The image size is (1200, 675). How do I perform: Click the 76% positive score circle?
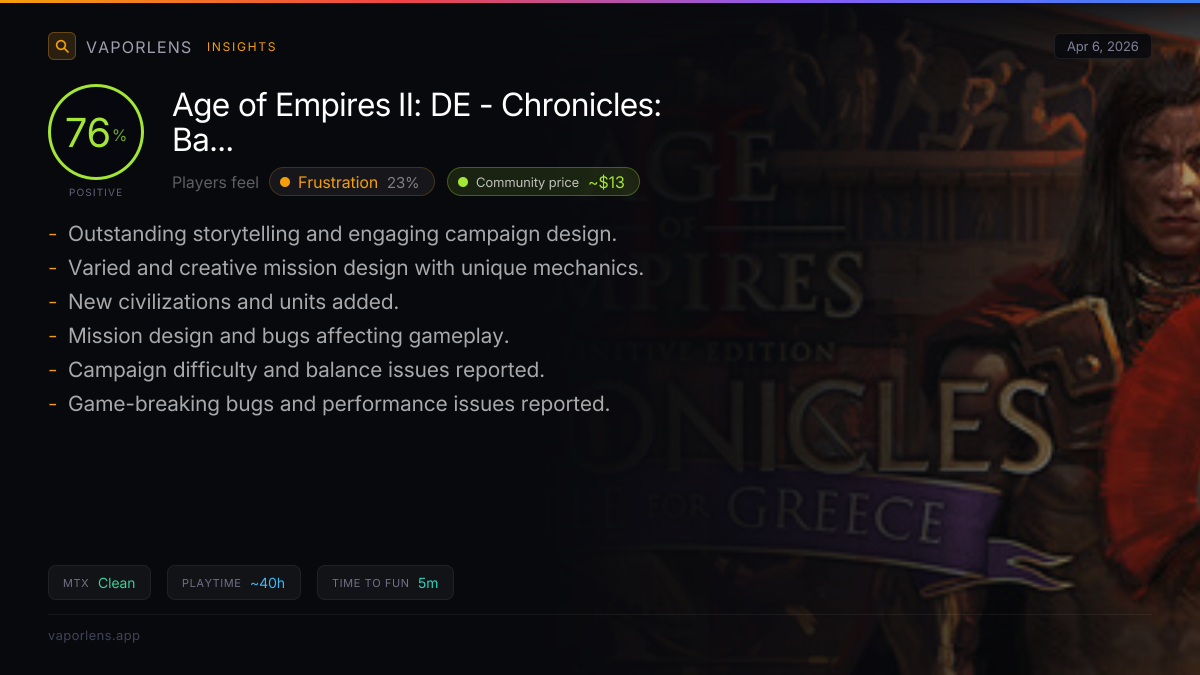click(96, 132)
